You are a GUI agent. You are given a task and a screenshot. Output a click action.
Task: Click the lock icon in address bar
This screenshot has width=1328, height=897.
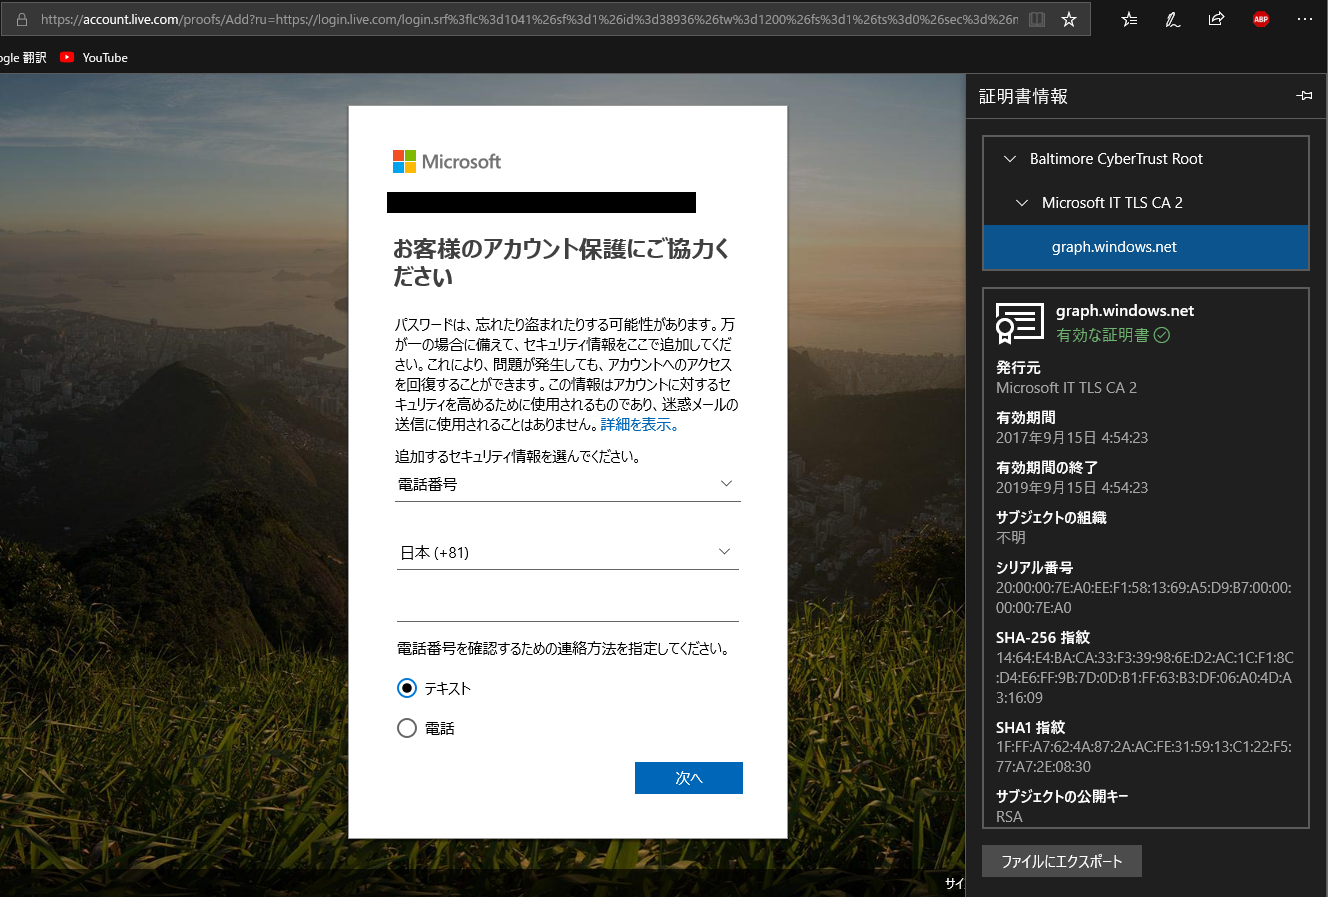click(x=22, y=19)
